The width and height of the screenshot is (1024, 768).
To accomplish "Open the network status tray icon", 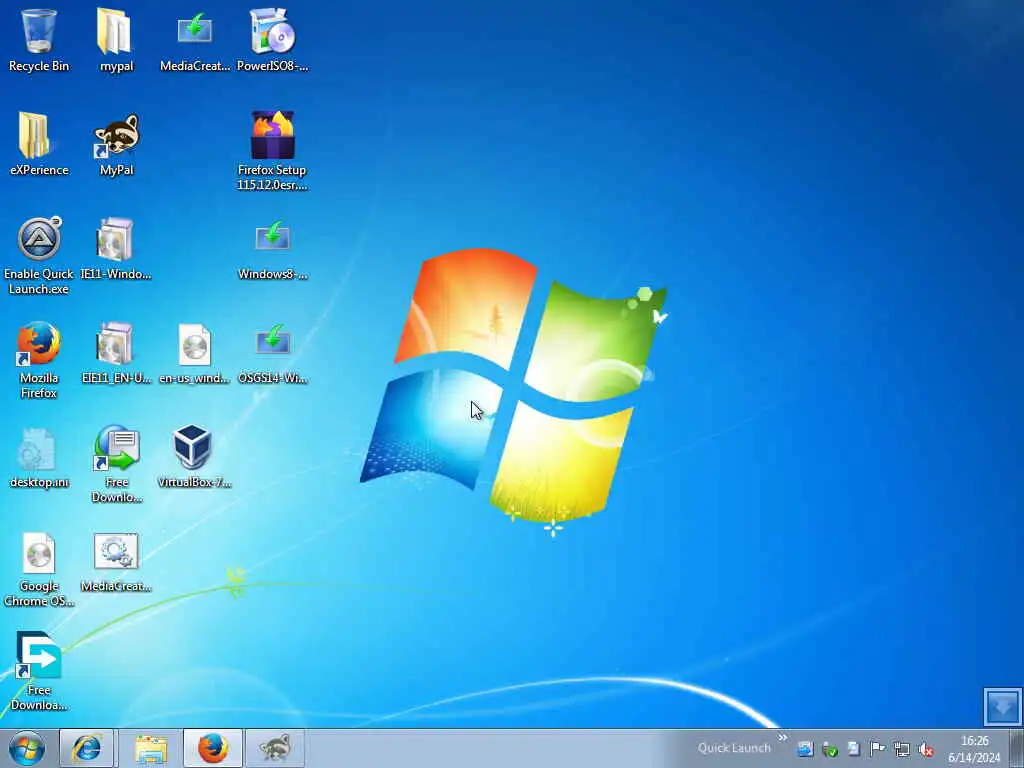I will pos(902,749).
